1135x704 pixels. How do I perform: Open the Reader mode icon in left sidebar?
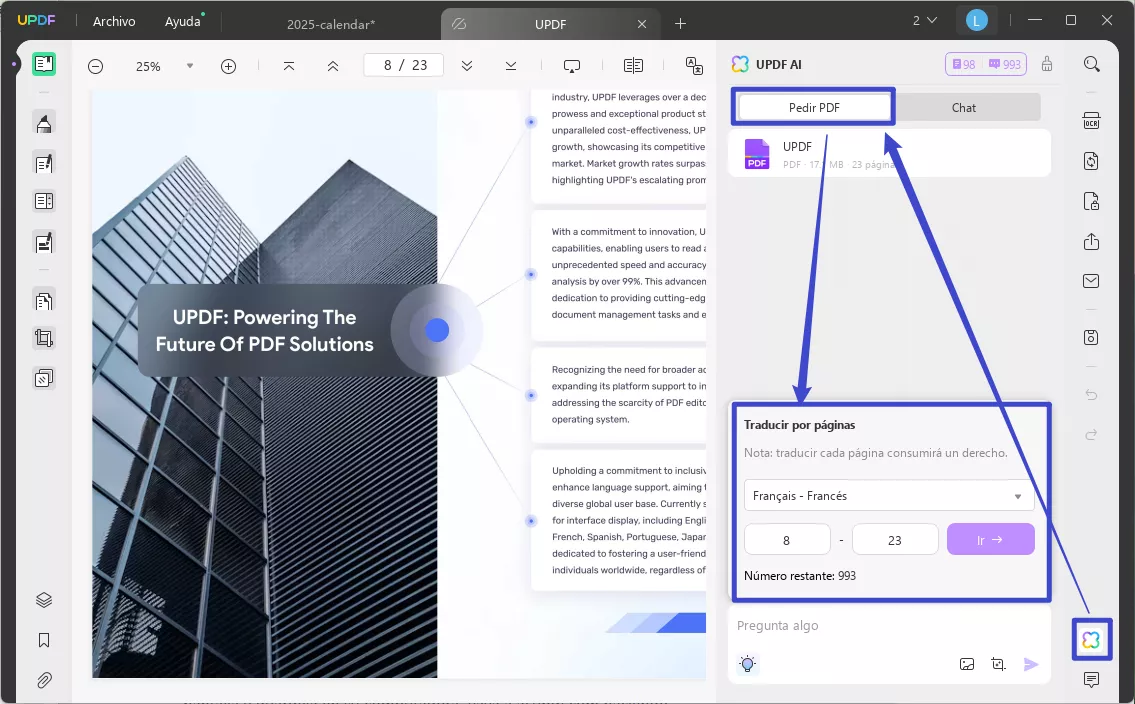pos(43,64)
